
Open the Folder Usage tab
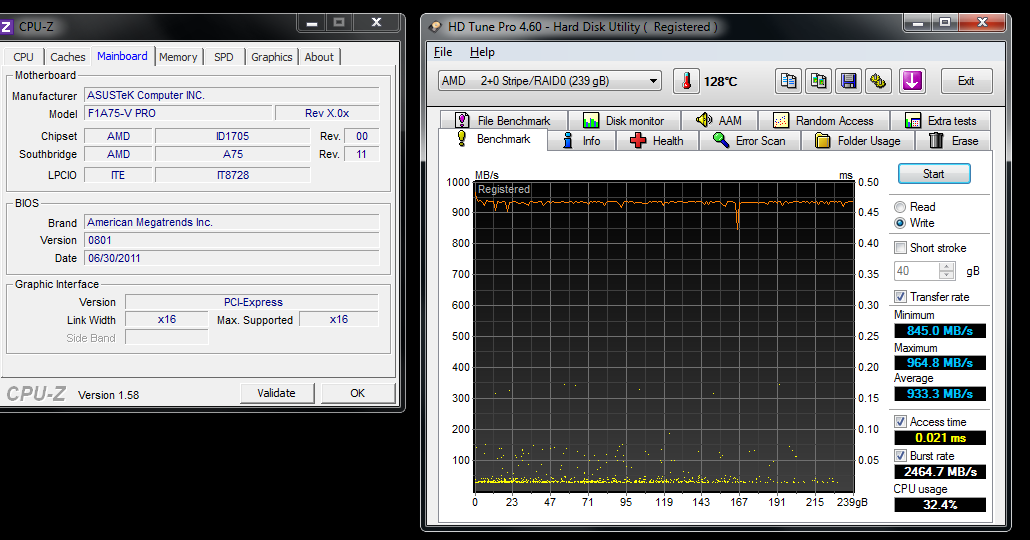click(857, 141)
